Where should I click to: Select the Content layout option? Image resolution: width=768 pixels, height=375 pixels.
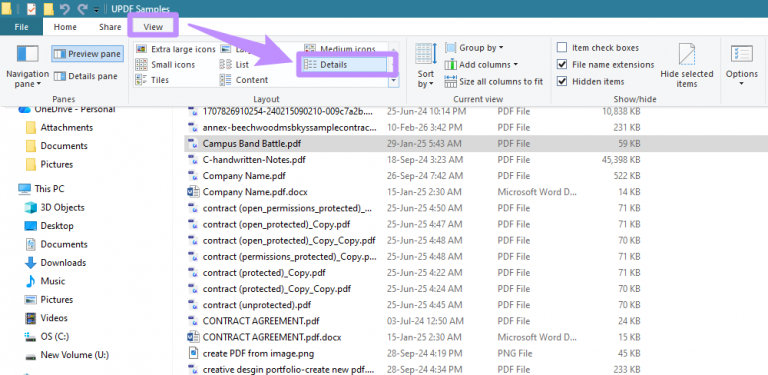click(x=244, y=80)
